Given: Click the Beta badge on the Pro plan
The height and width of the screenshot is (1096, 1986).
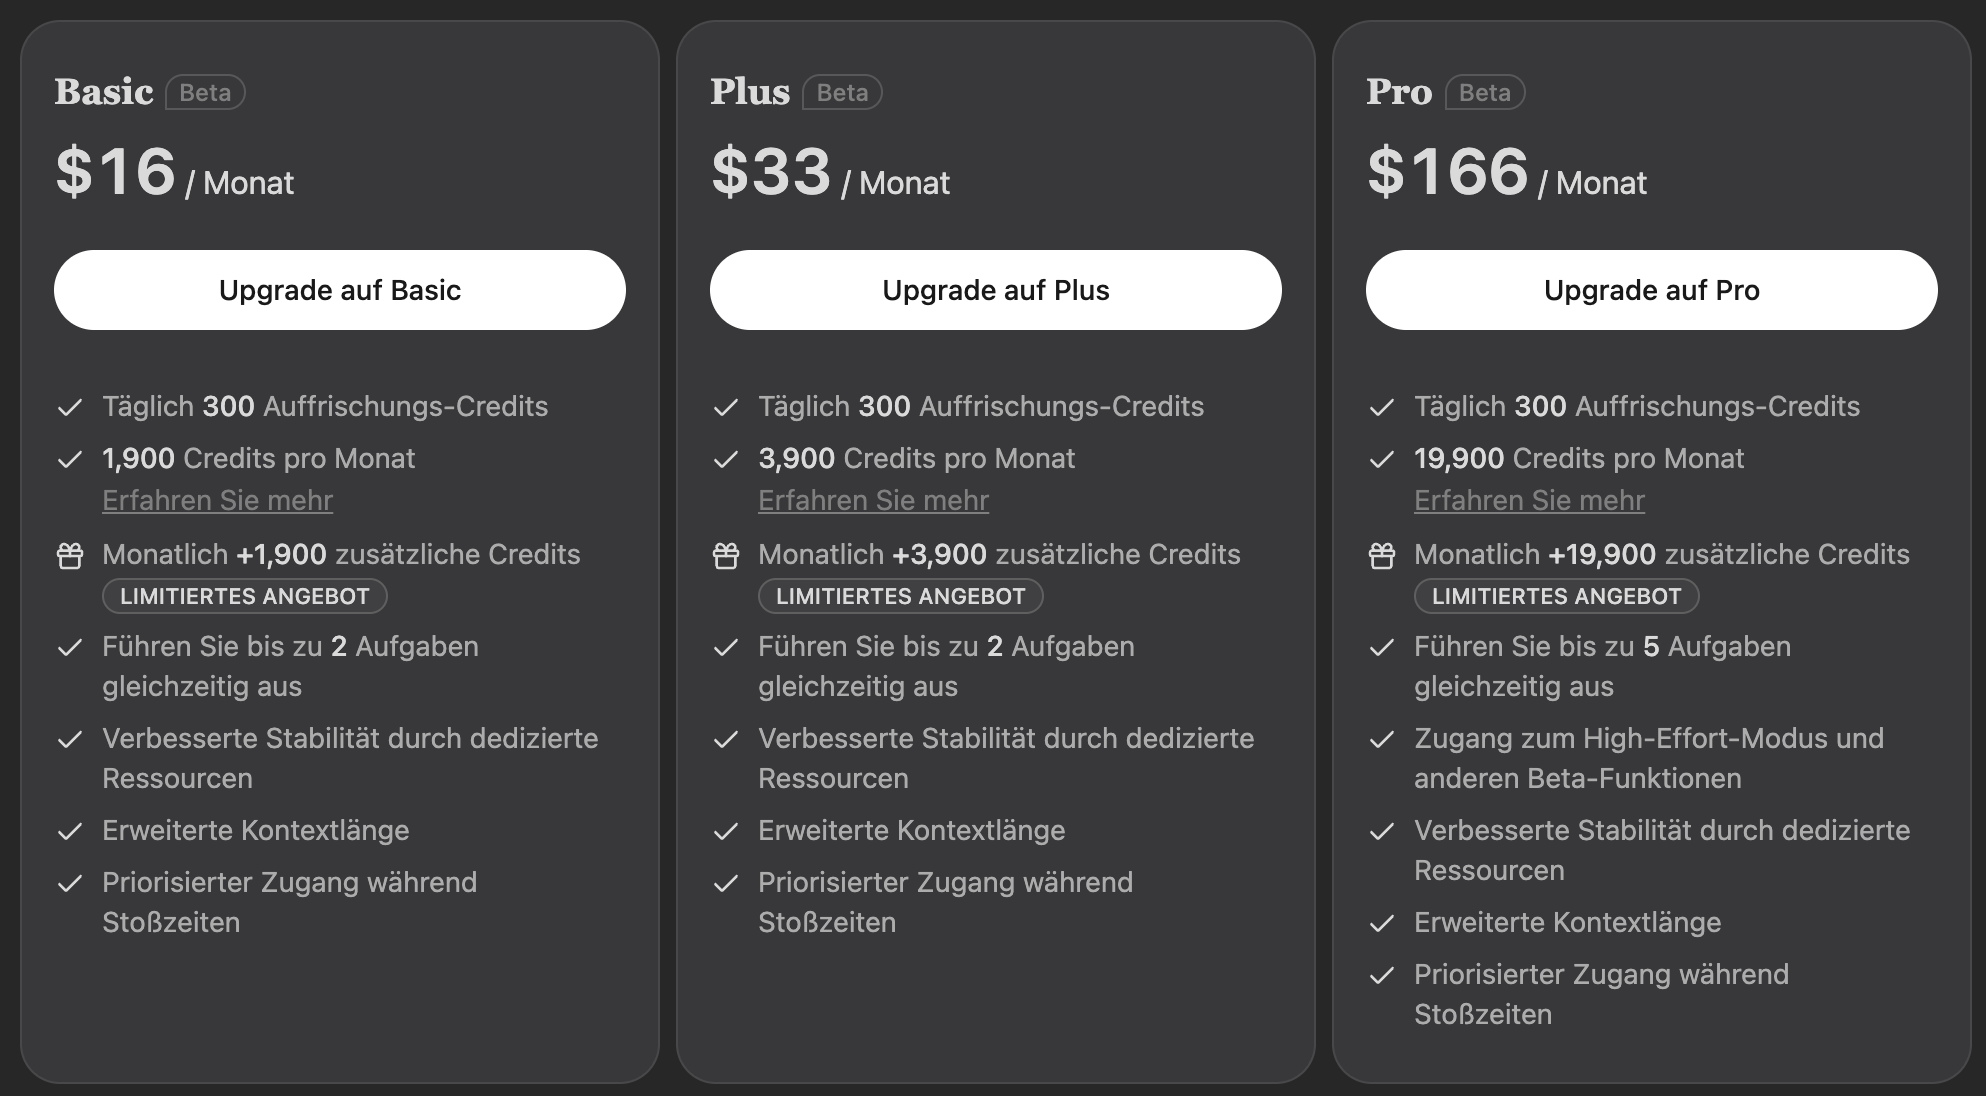Looking at the screenshot, I should click(x=1485, y=92).
